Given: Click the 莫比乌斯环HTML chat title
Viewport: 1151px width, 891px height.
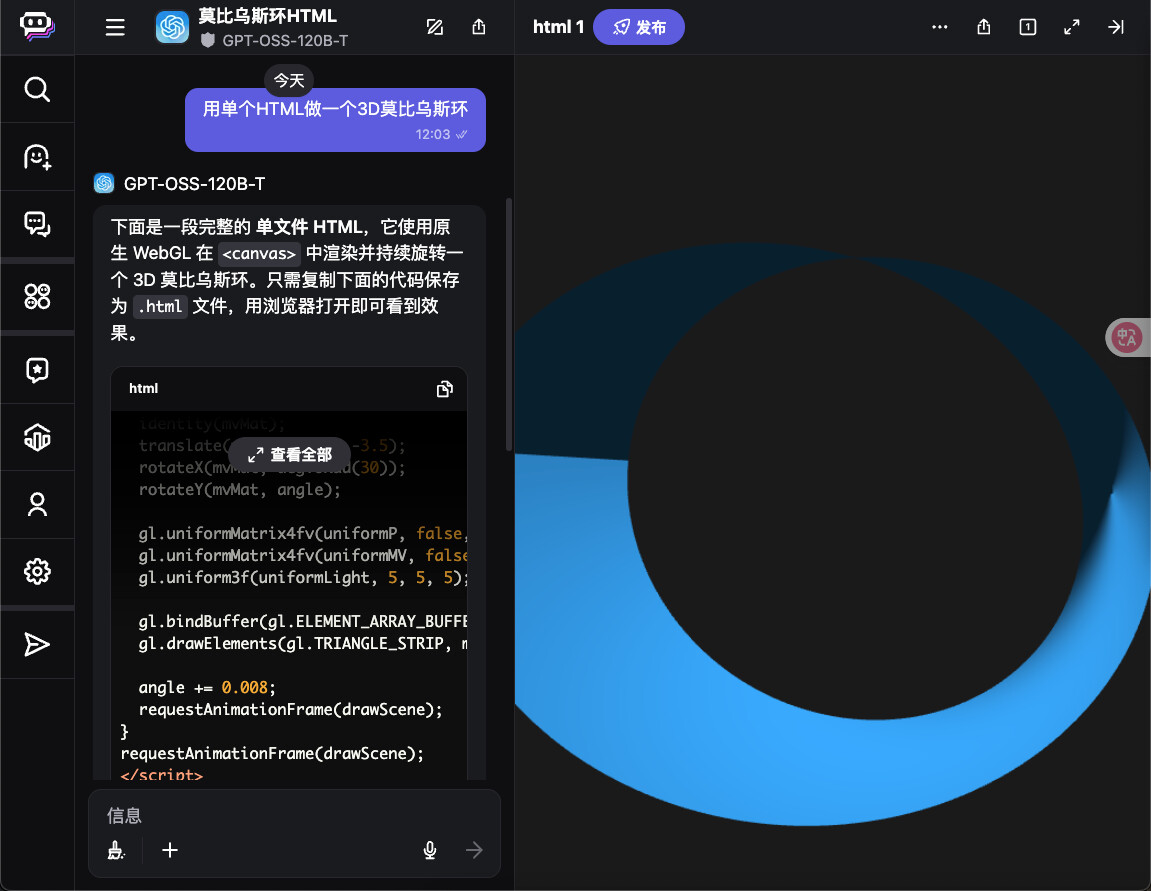Looking at the screenshot, I should point(267,15).
